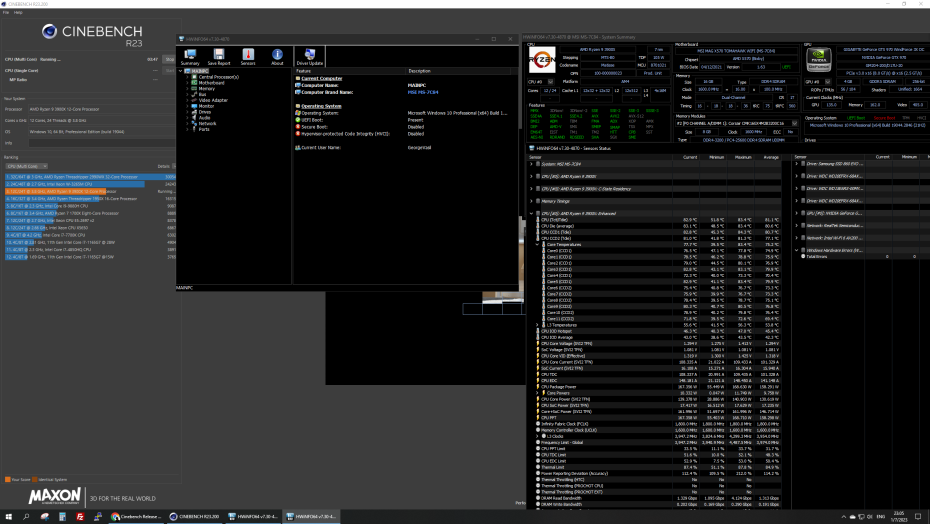This screenshot has width=930, height=524.
Task: Expand the Central Processor(s) tree arrow
Action: [x=187, y=77]
